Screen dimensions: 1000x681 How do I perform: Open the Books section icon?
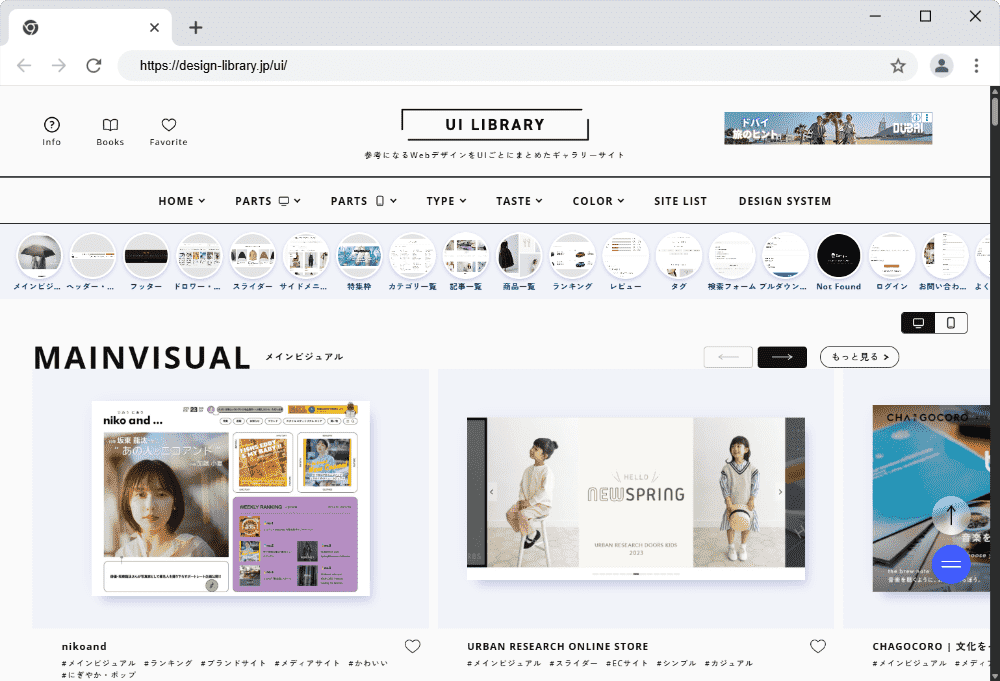(x=110, y=124)
